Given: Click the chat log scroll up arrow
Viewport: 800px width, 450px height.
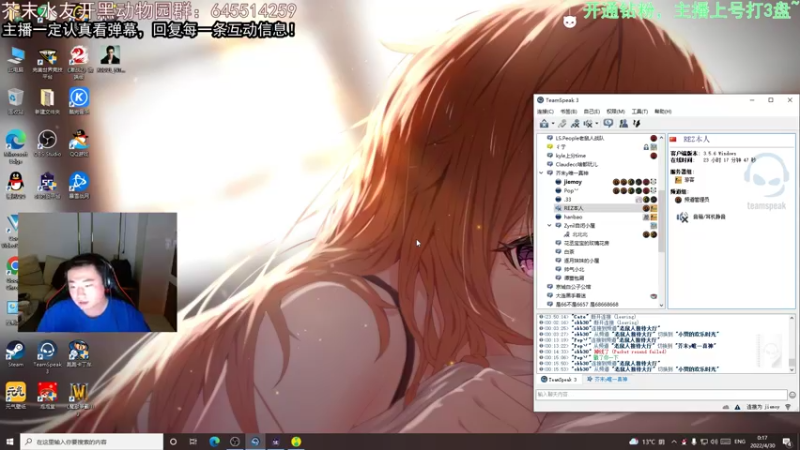Looking at the screenshot, I should tap(792, 318).
